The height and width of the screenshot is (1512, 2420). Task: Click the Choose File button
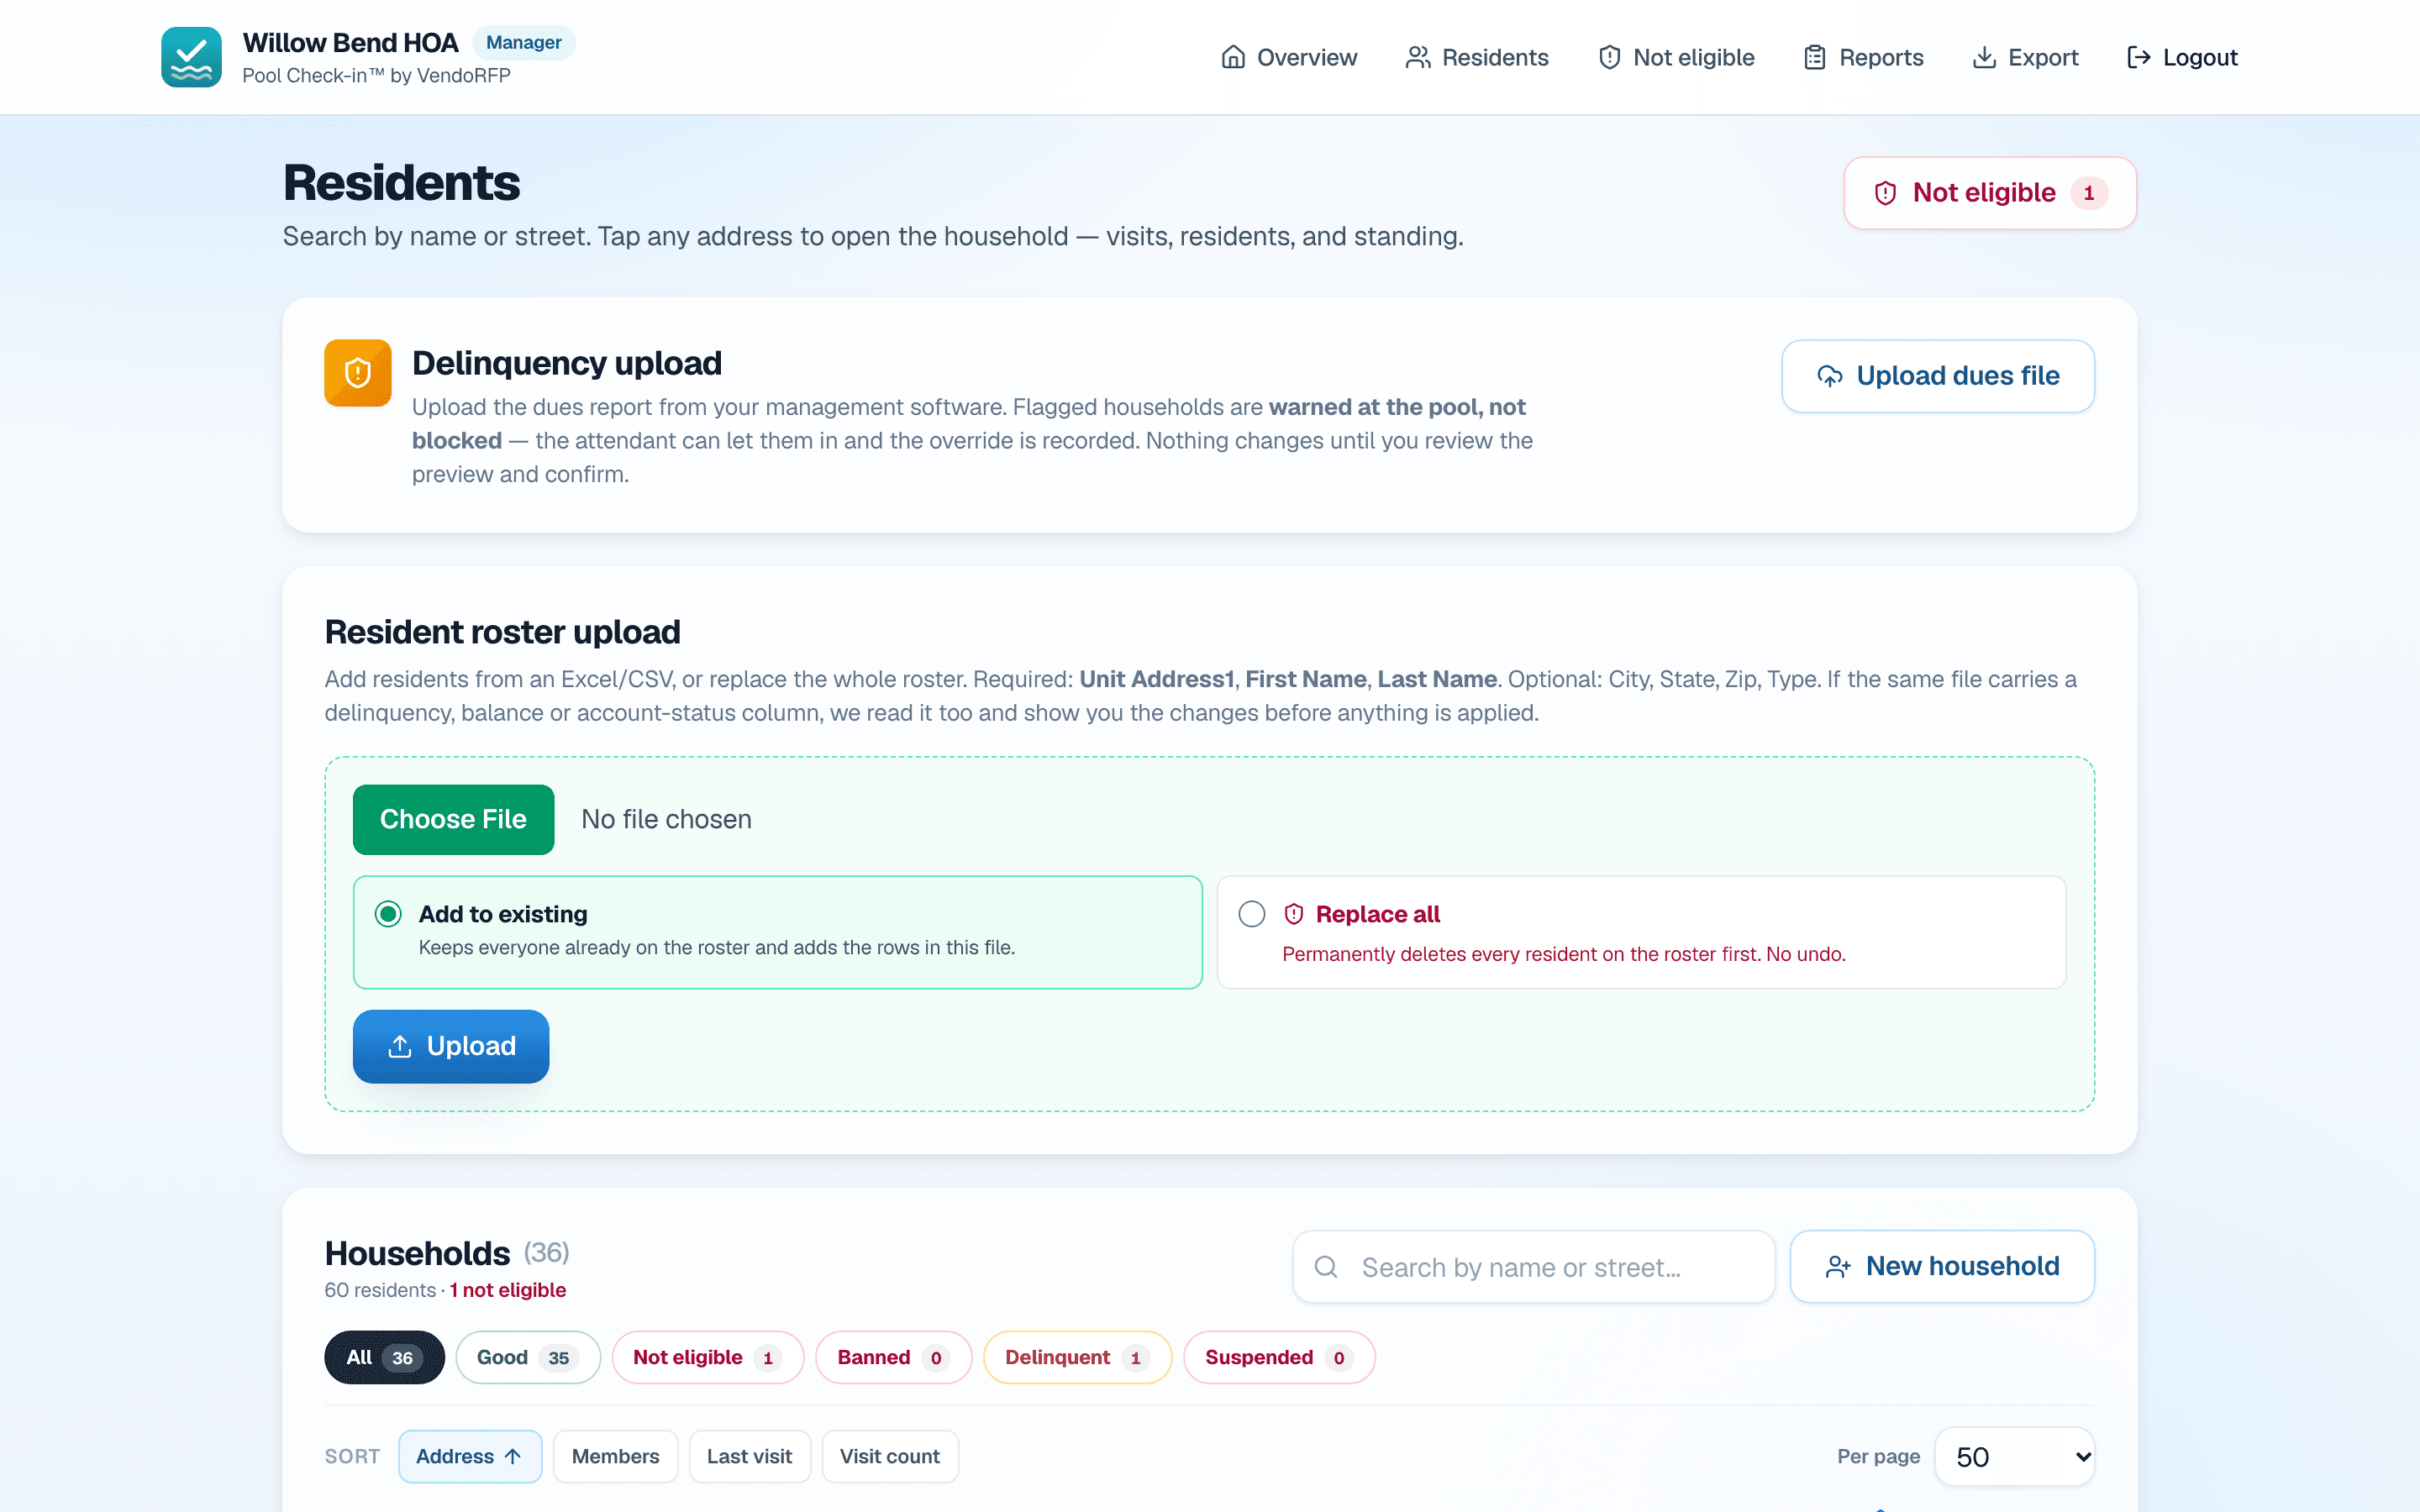(453, 819)
